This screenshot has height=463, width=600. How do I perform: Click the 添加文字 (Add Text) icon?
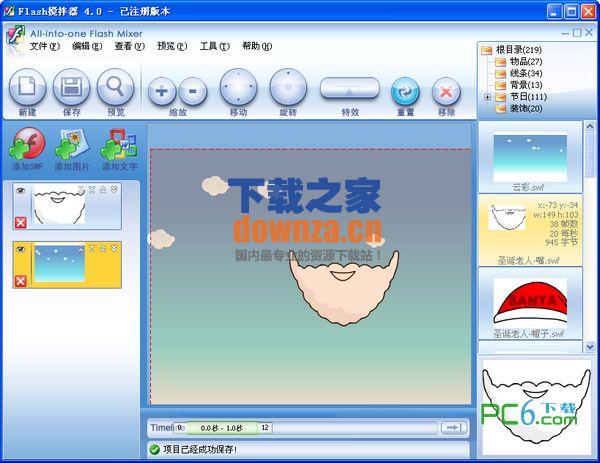tap(119, 145)
